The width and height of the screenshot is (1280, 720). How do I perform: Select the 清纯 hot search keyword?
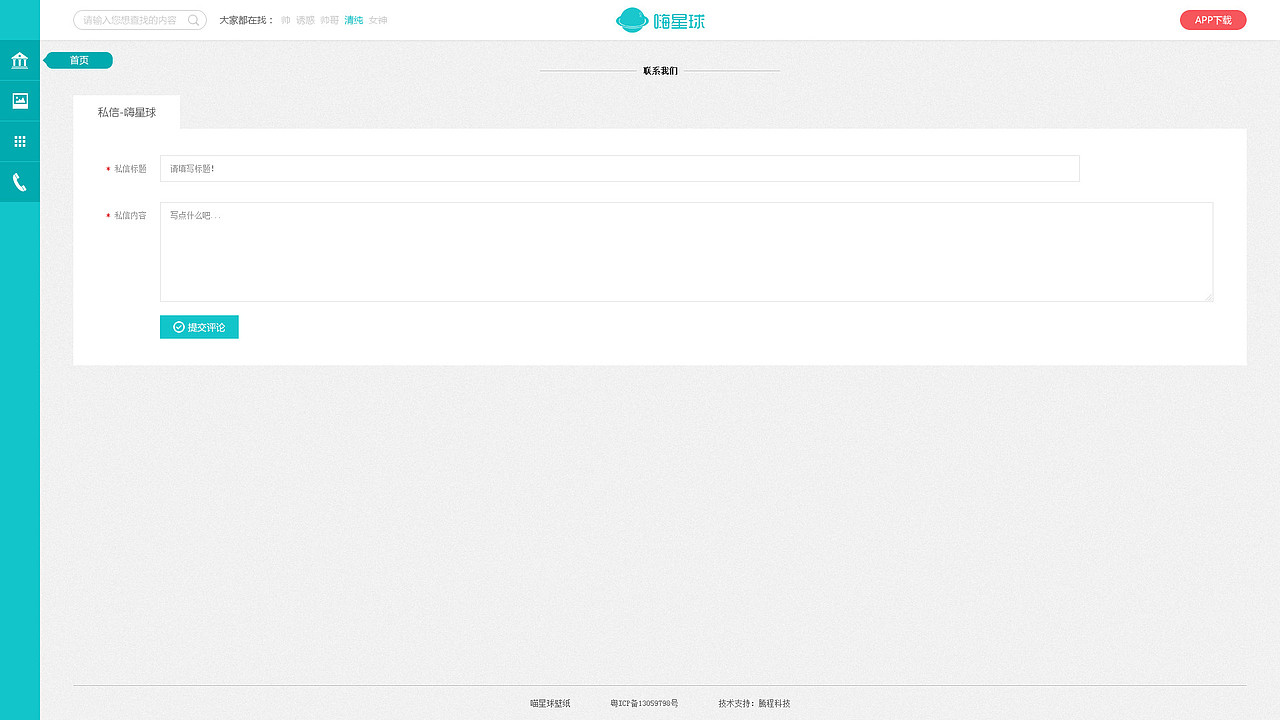[354, 20]
